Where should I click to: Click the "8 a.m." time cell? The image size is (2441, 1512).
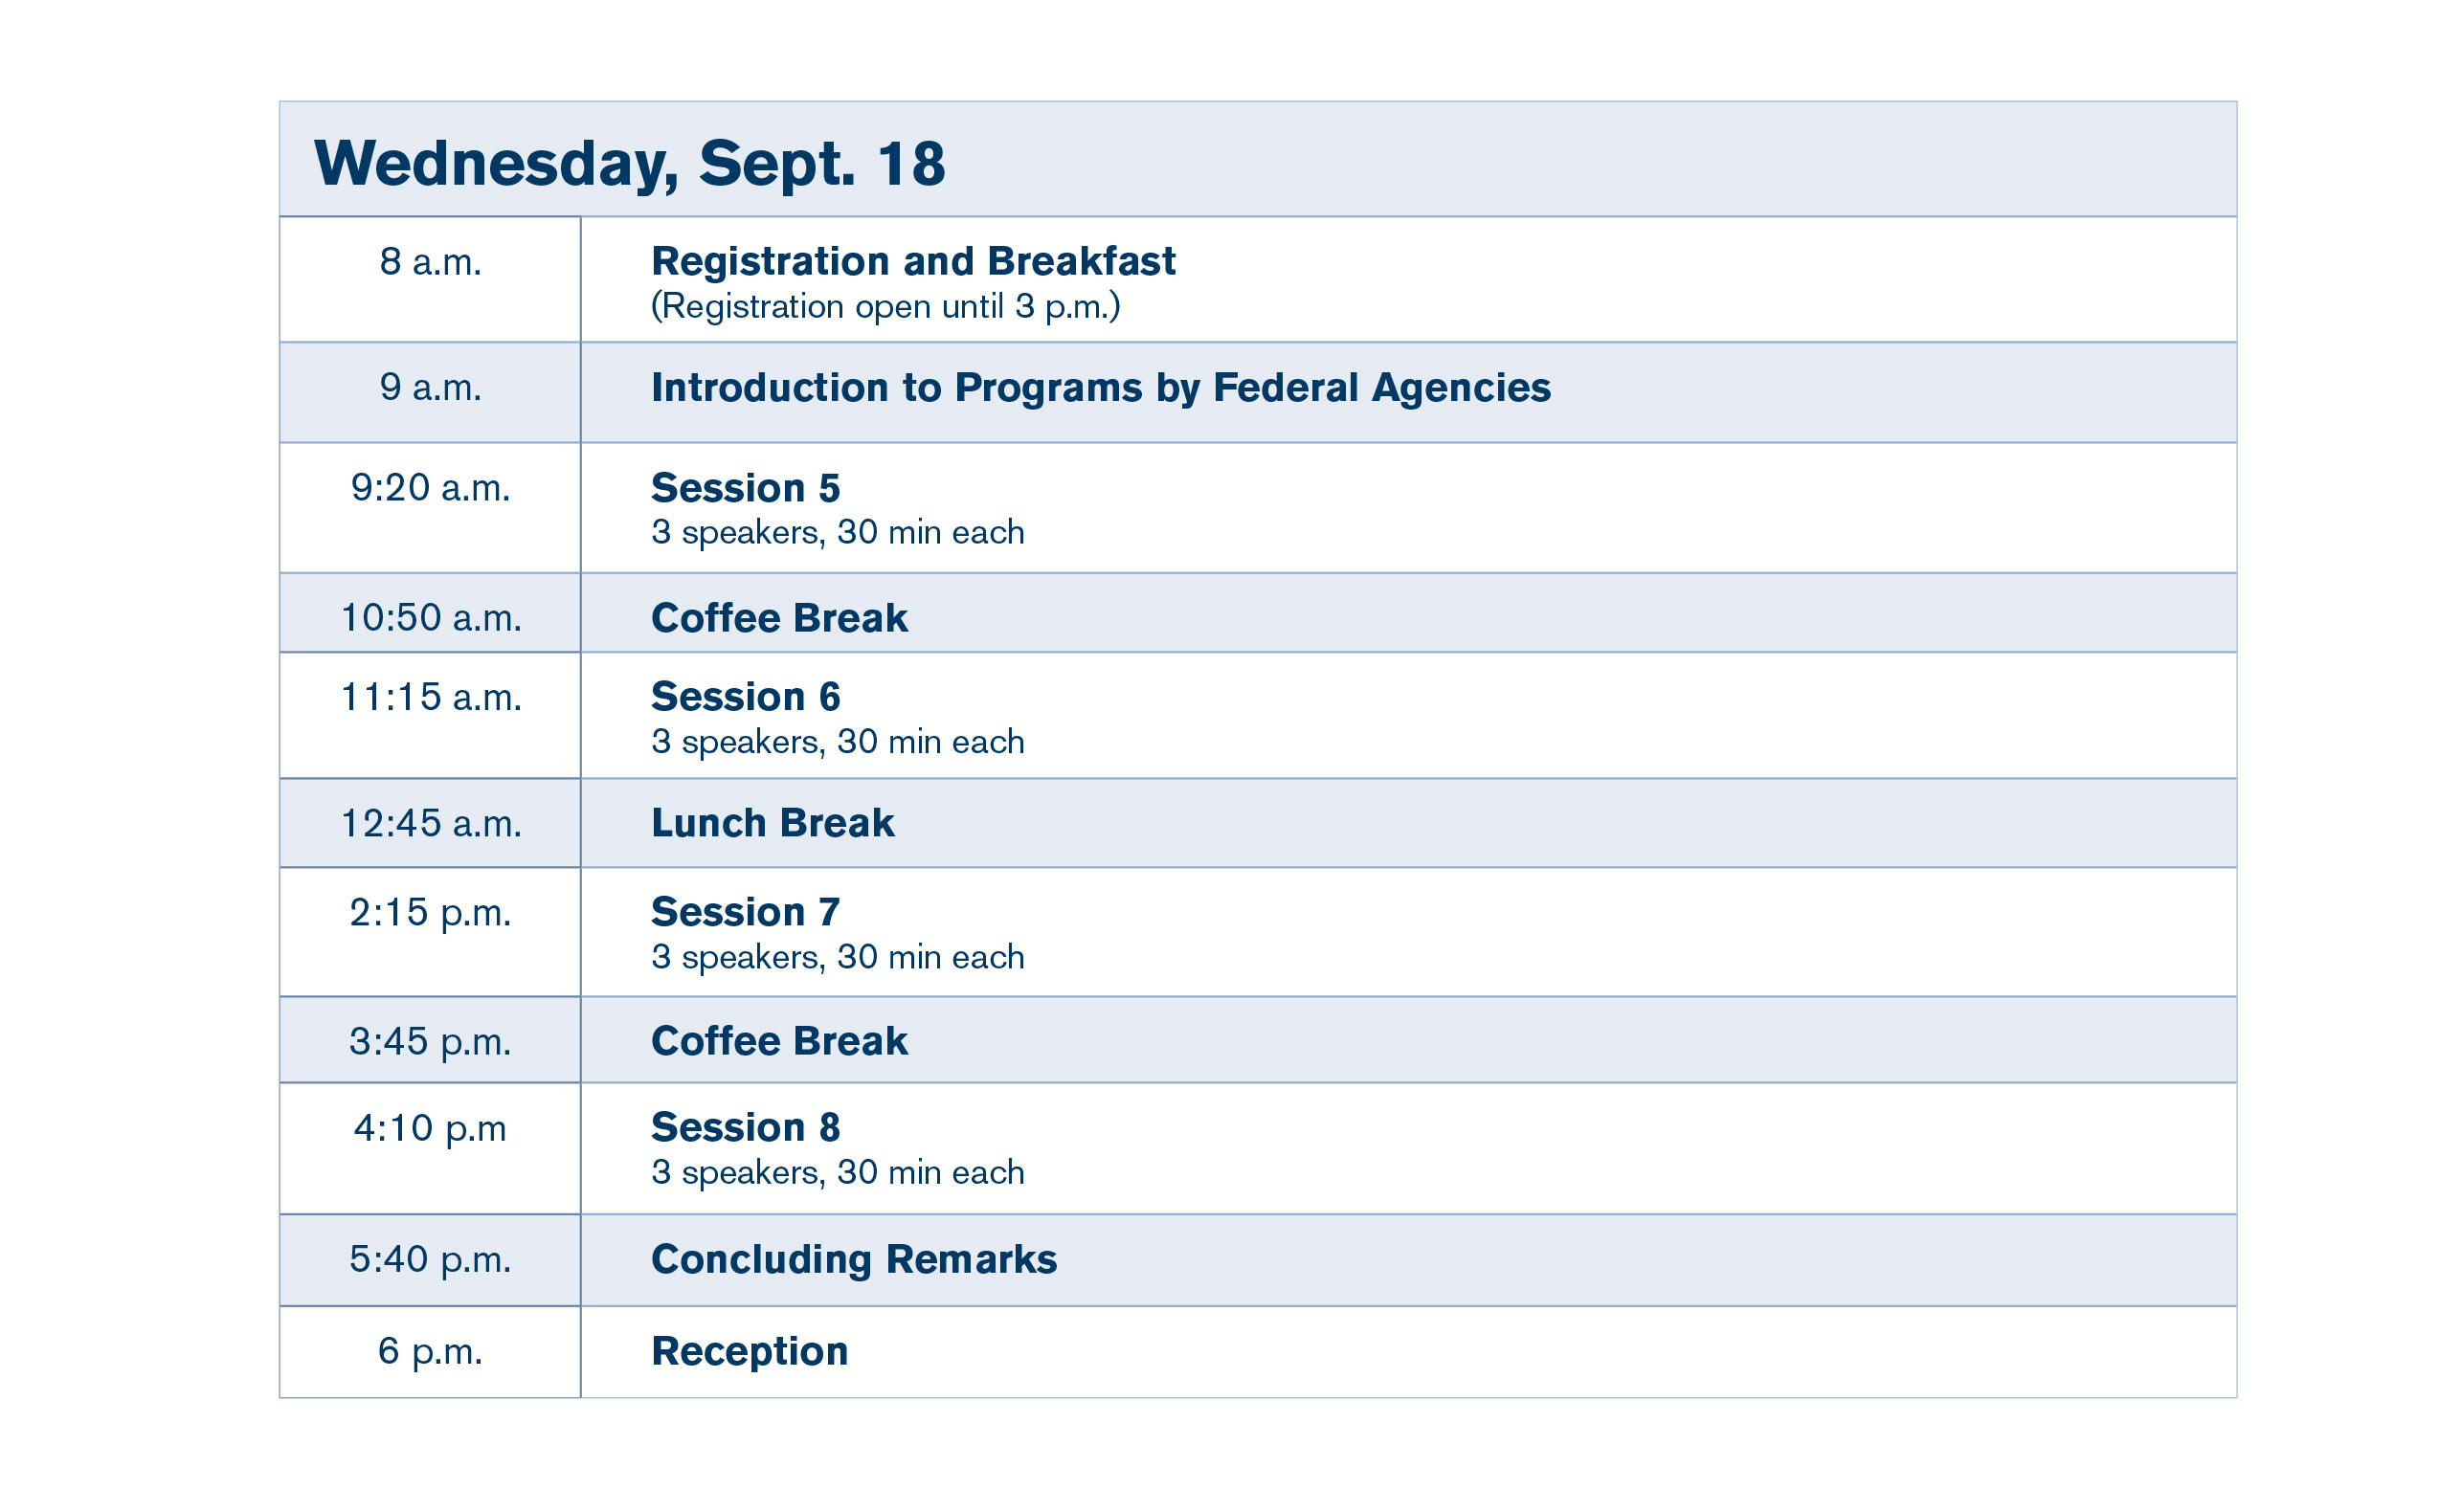pyautogui.click(x=430, y=262)
